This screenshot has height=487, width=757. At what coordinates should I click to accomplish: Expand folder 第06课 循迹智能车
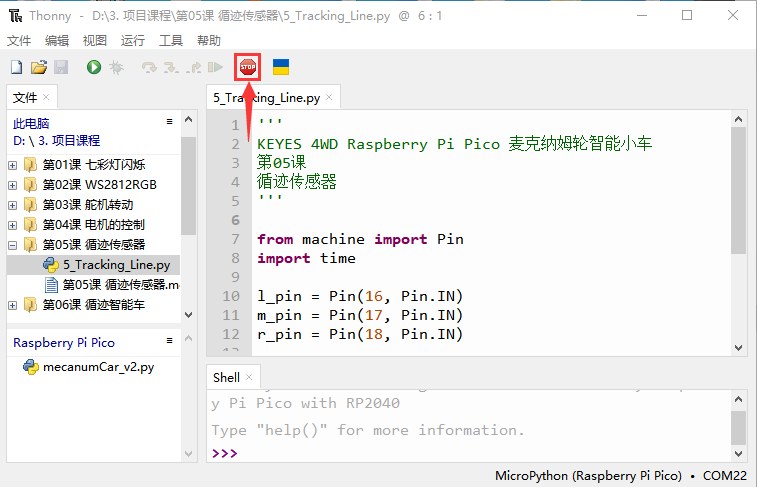coord(13,306)
